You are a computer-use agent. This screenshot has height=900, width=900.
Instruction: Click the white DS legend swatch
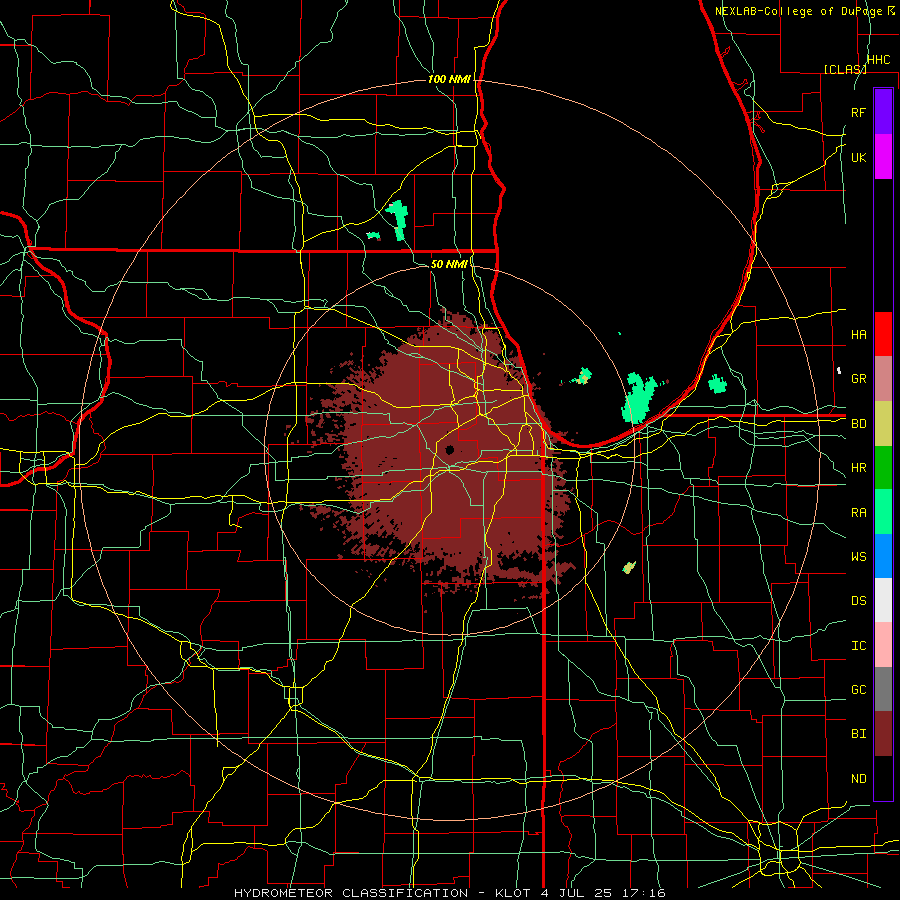[883, 600]
